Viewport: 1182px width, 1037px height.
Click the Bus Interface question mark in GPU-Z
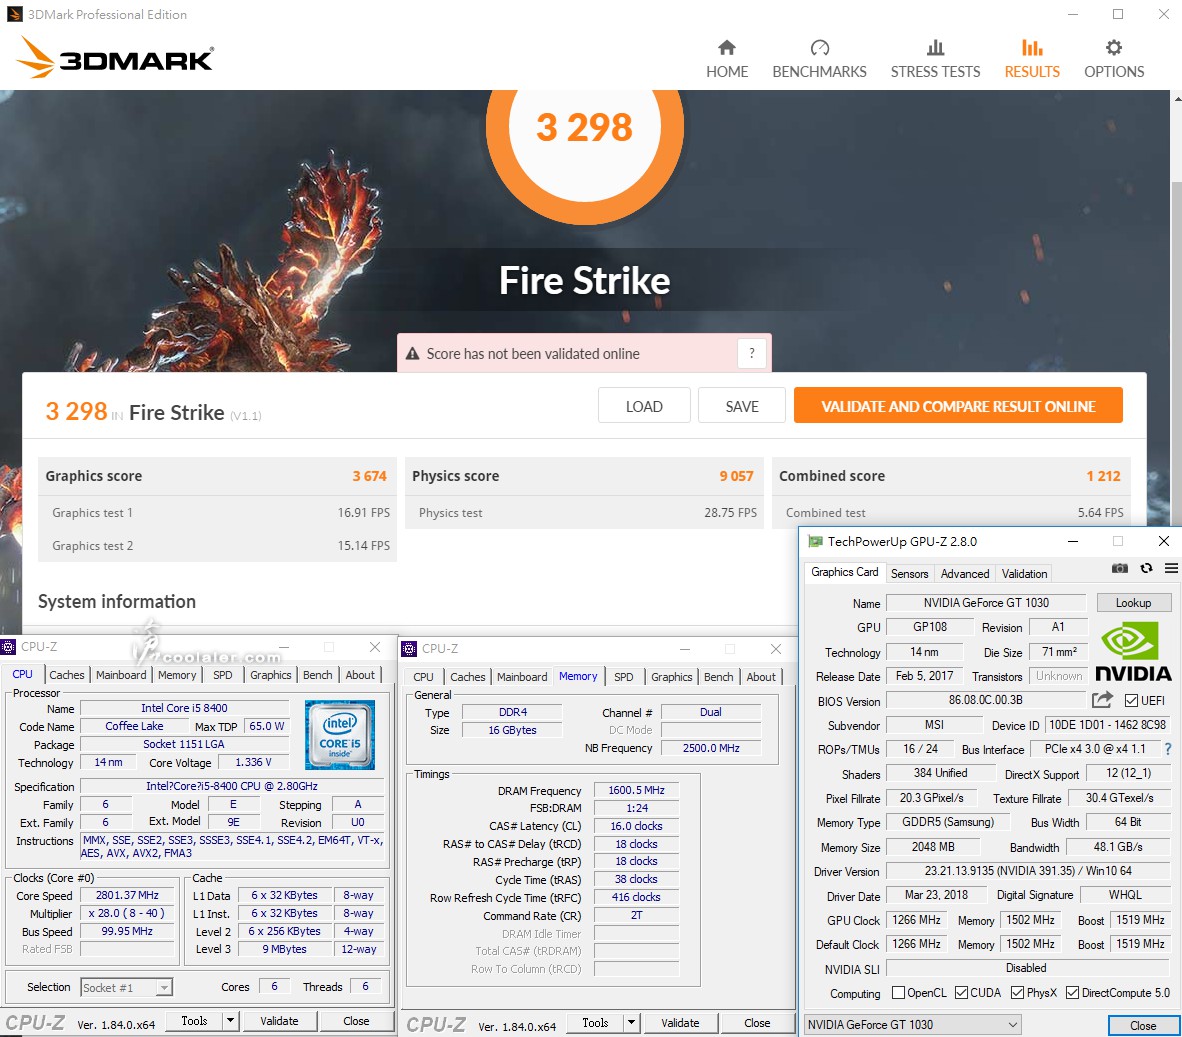point(1168,749)
